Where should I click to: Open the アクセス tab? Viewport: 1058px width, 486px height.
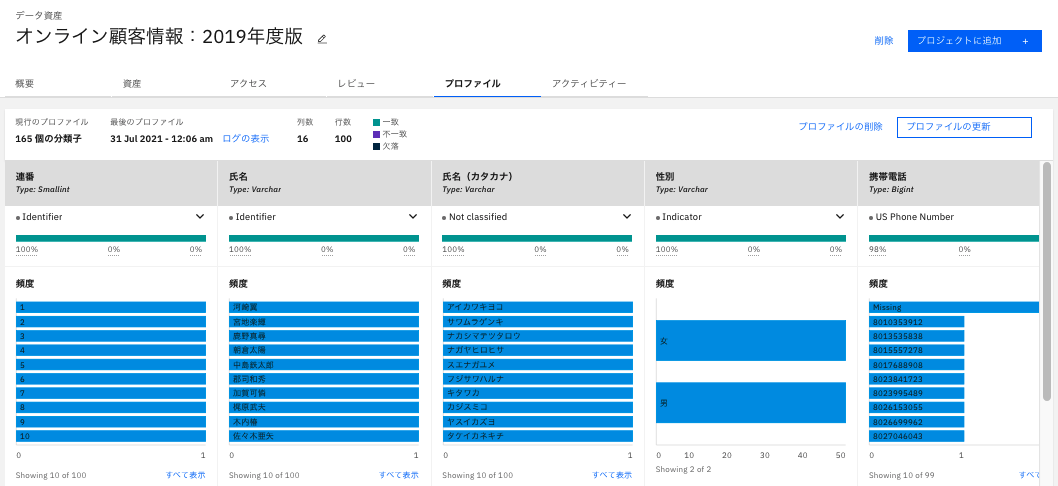coord(248,84)
